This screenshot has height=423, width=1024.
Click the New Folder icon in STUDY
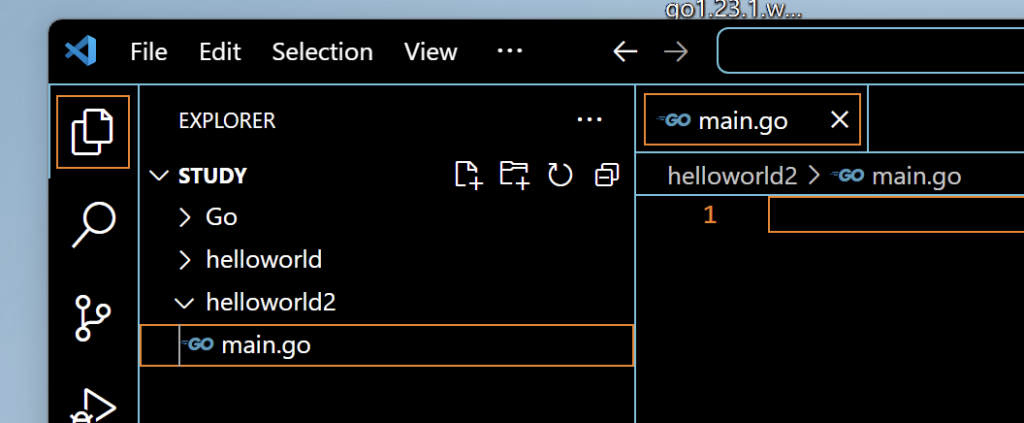coord(514,175)
